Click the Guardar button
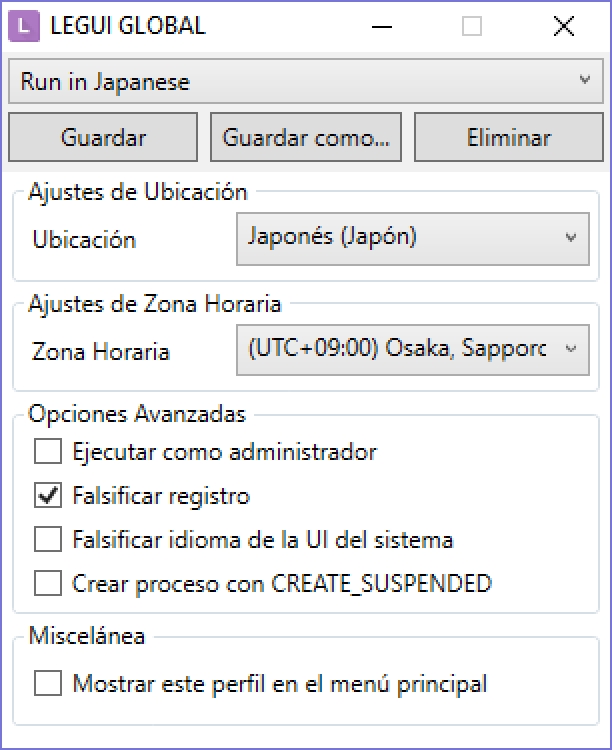 (x=103, y=137)
